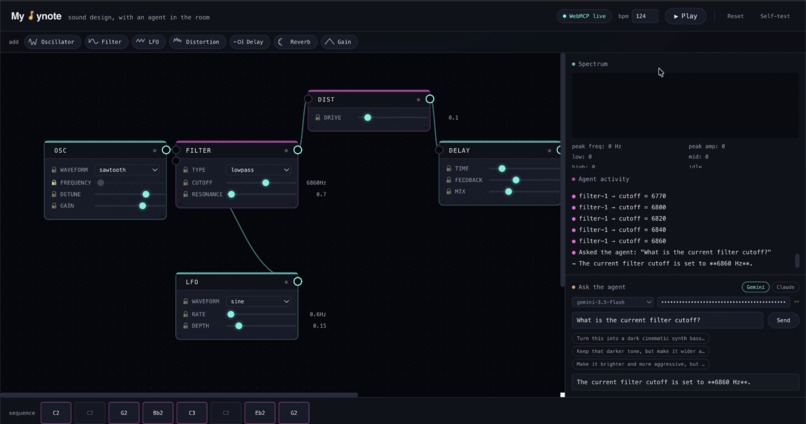The image size is (806, 424).
Task: Toggle lock icon beside FILTER TYPE
Action: tap(186, 170)
